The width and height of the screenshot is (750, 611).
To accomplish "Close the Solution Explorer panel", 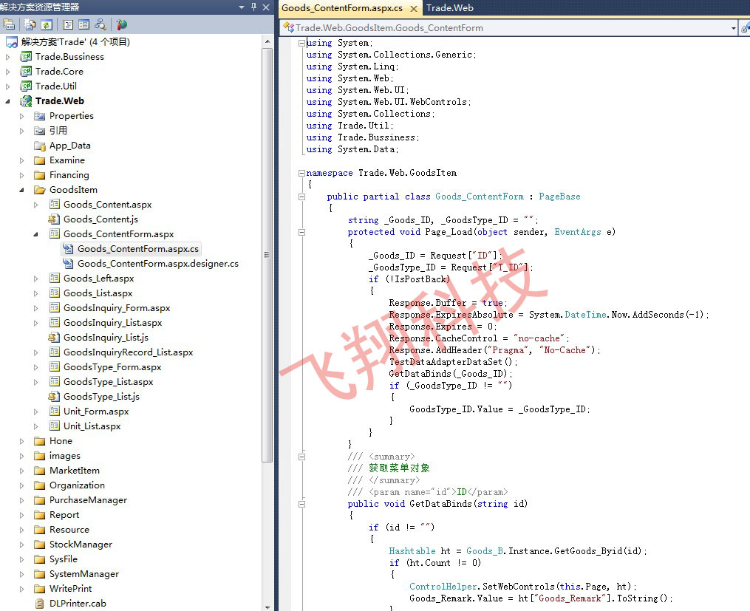I will point(266,7).
